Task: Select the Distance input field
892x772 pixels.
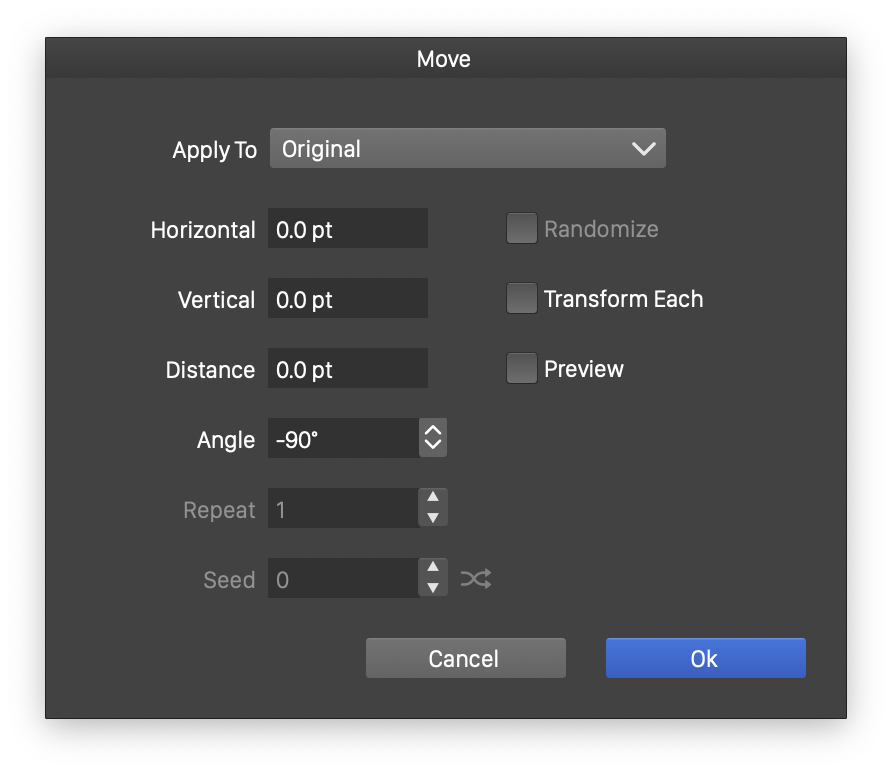Action: point(348,368)
